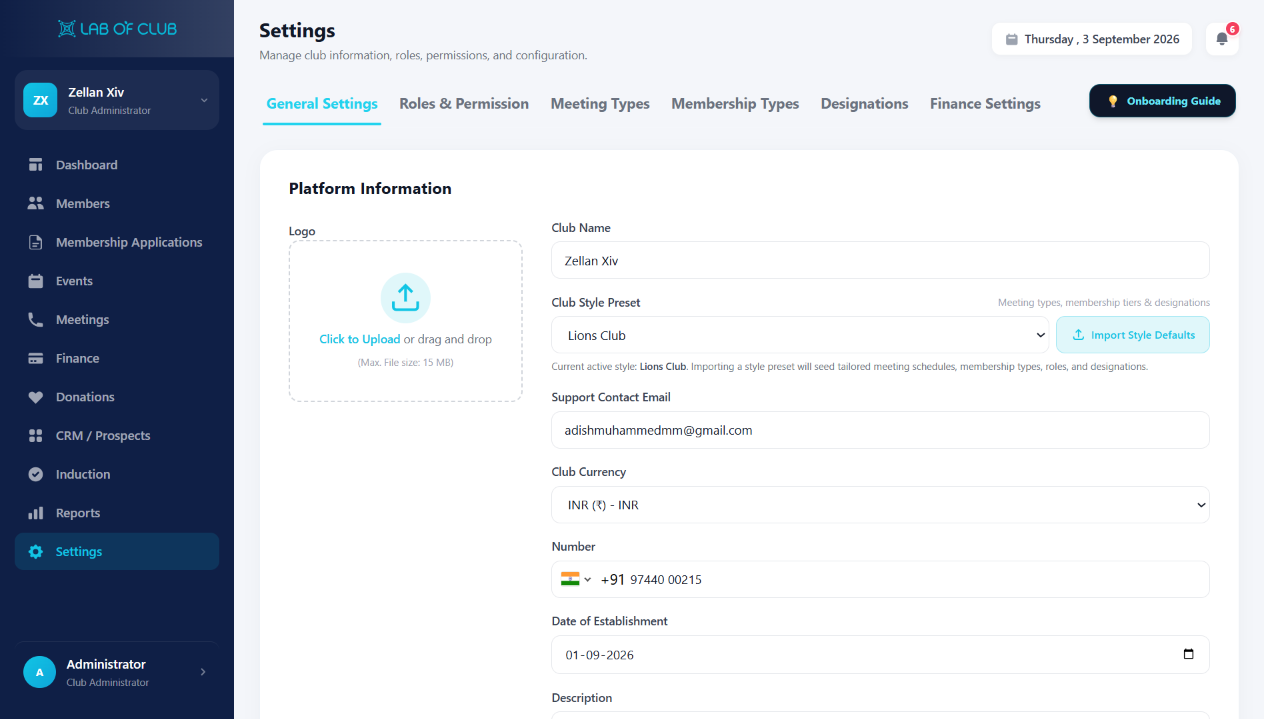The height and width of the screenshot is (719, 1264).
Task: Click the Thursday, 3 September 2026 date chip
Action: pyautogui.click(x=1092, y=39)
